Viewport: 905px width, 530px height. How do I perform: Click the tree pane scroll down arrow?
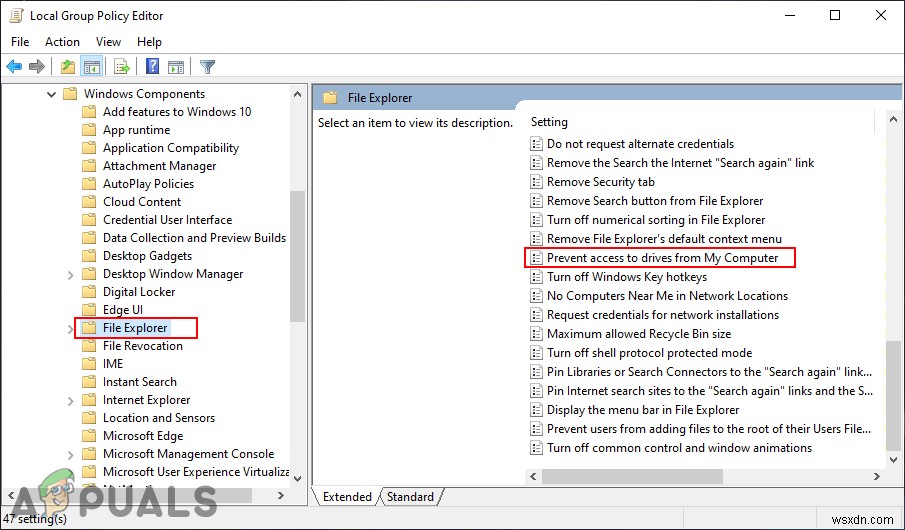tap(297, 478)
